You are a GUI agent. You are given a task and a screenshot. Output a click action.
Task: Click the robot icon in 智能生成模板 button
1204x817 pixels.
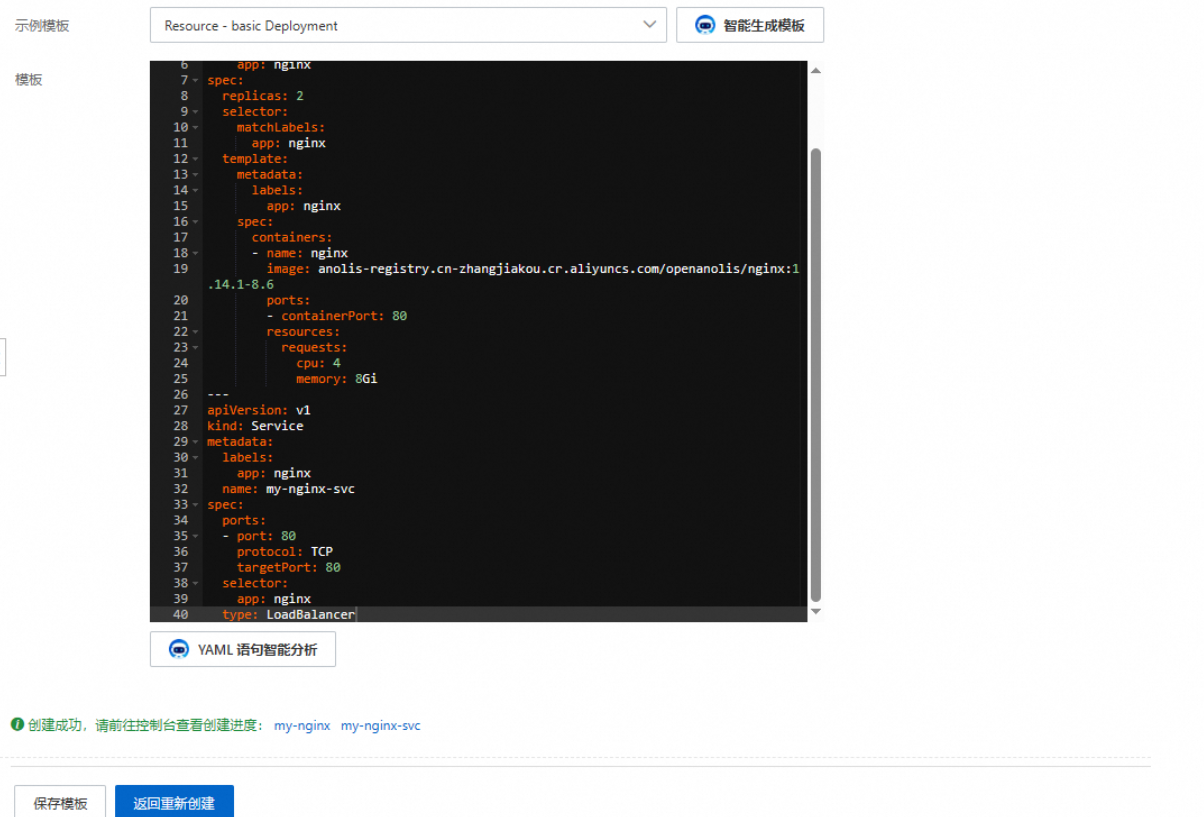pos(706,25)
